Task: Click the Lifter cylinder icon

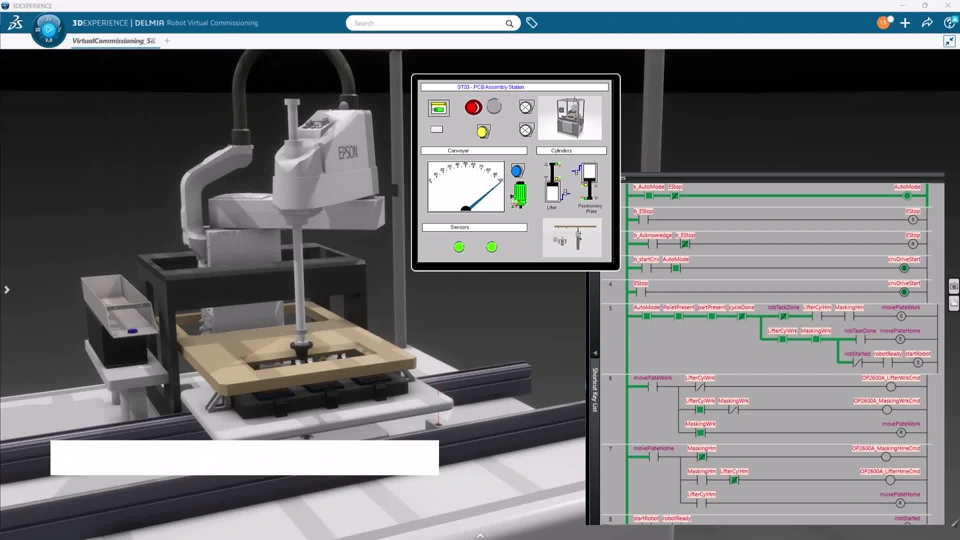Action: pyautogui.click(x=553, y=184)
